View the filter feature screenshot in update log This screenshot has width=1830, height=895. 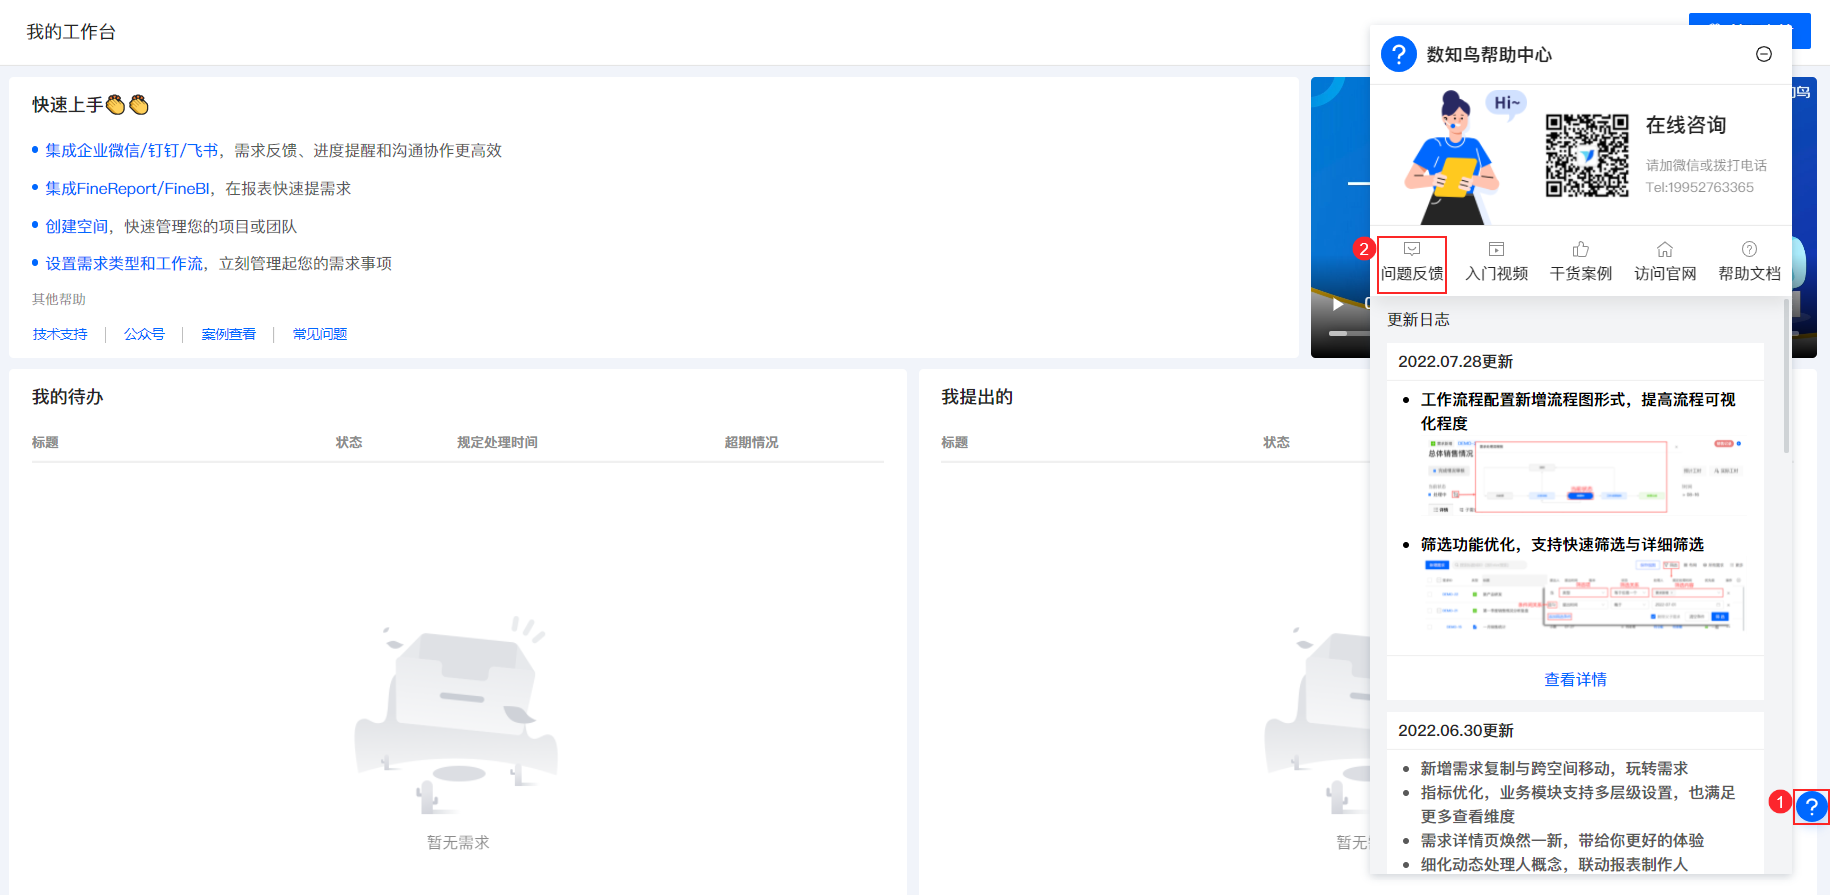tap(1584, 596)
